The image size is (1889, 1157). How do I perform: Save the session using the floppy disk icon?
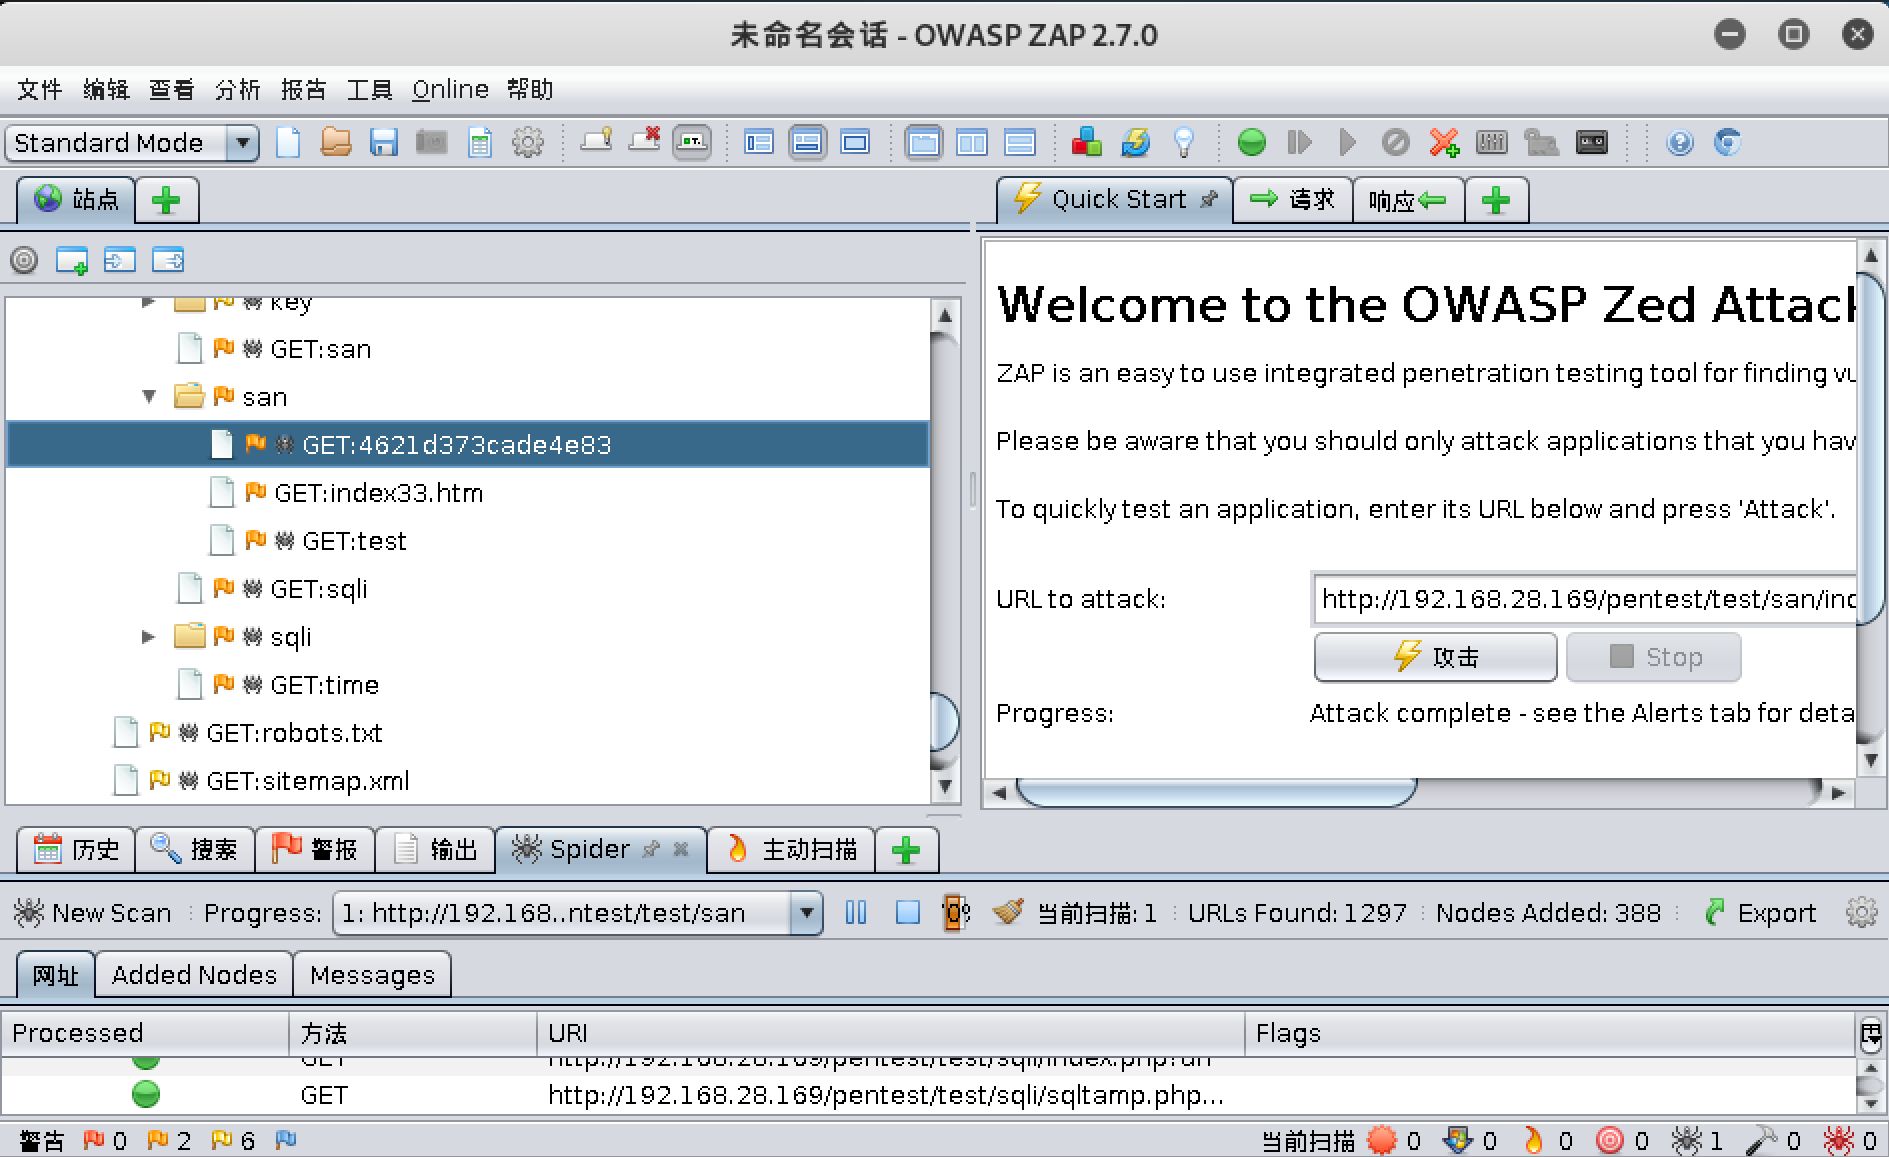(x=383, y=142)
